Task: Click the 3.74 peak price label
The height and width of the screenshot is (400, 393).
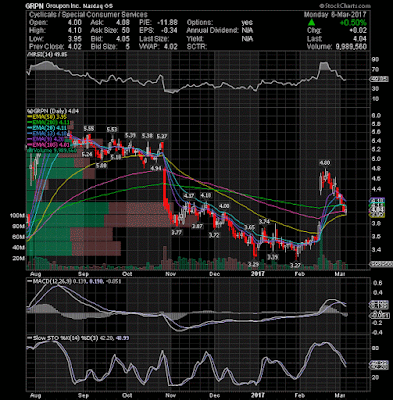Action: (264, 222)
